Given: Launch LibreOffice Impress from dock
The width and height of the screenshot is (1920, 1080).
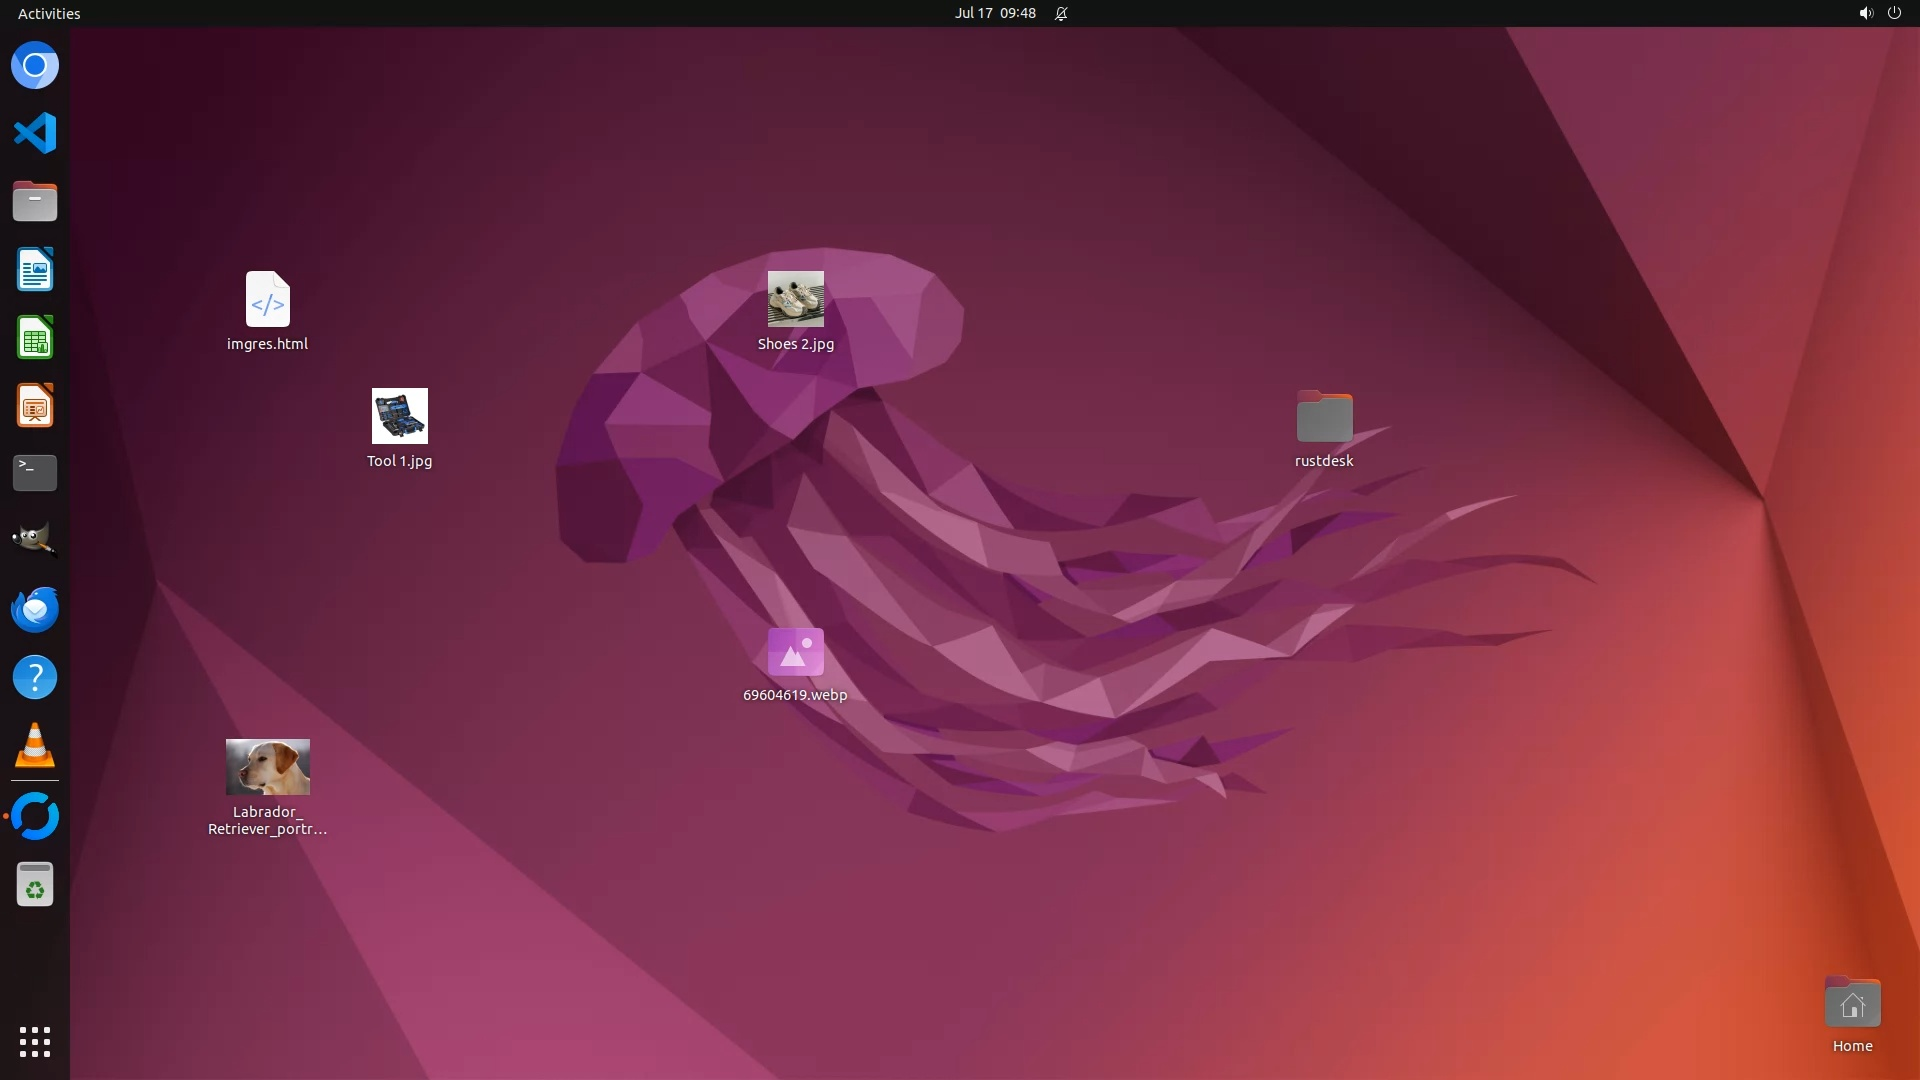Looking at the screenshot, I should [x=35, y=406].
